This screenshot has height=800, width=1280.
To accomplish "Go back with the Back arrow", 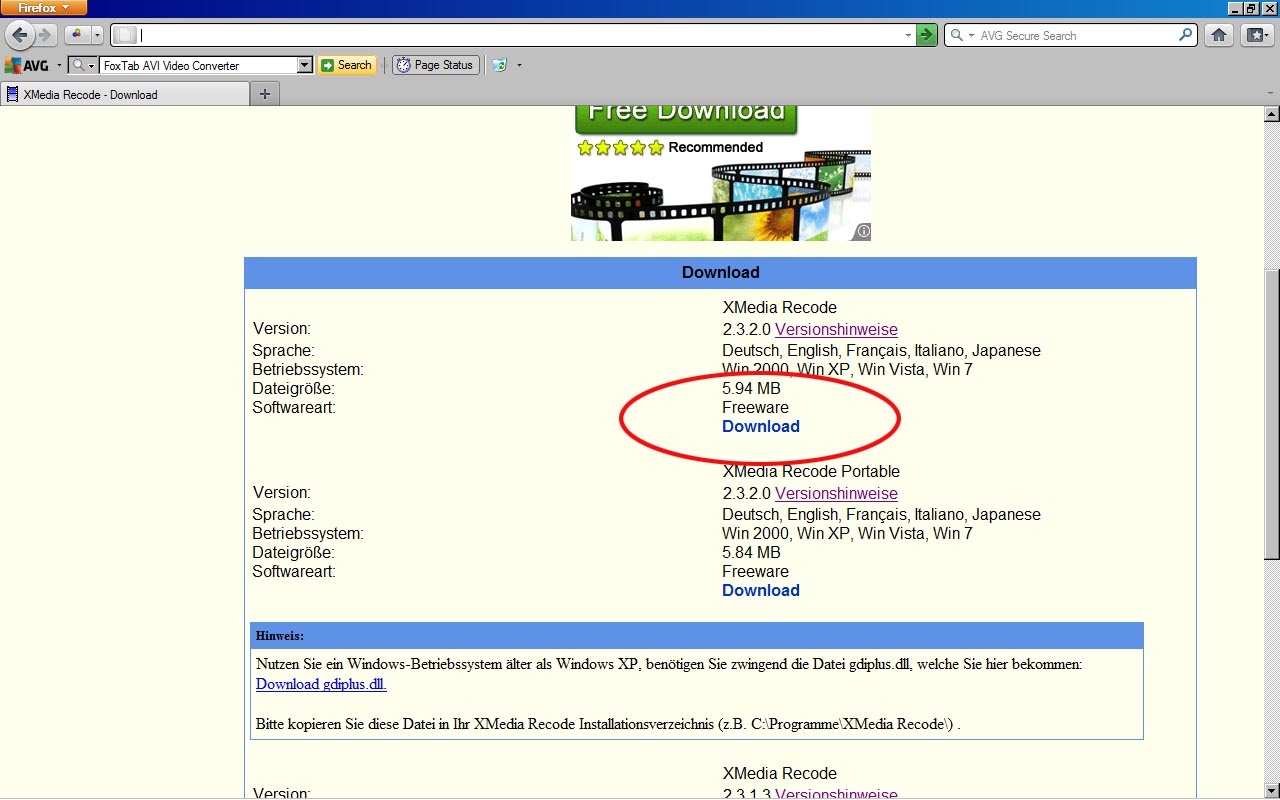I will (19, 35).
